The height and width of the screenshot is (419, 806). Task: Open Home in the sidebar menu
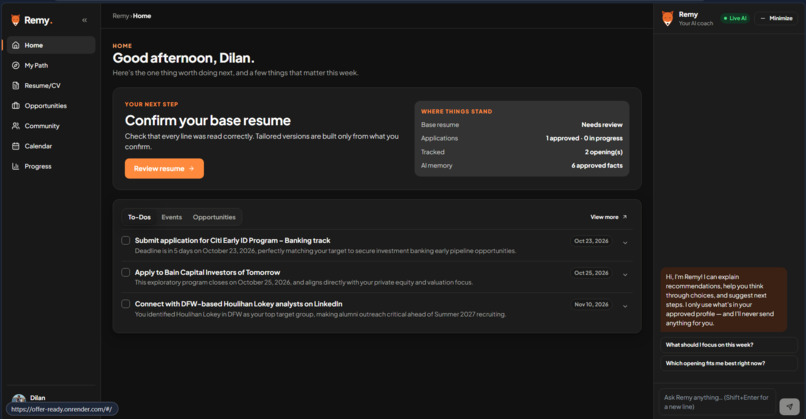coord(51,45)
